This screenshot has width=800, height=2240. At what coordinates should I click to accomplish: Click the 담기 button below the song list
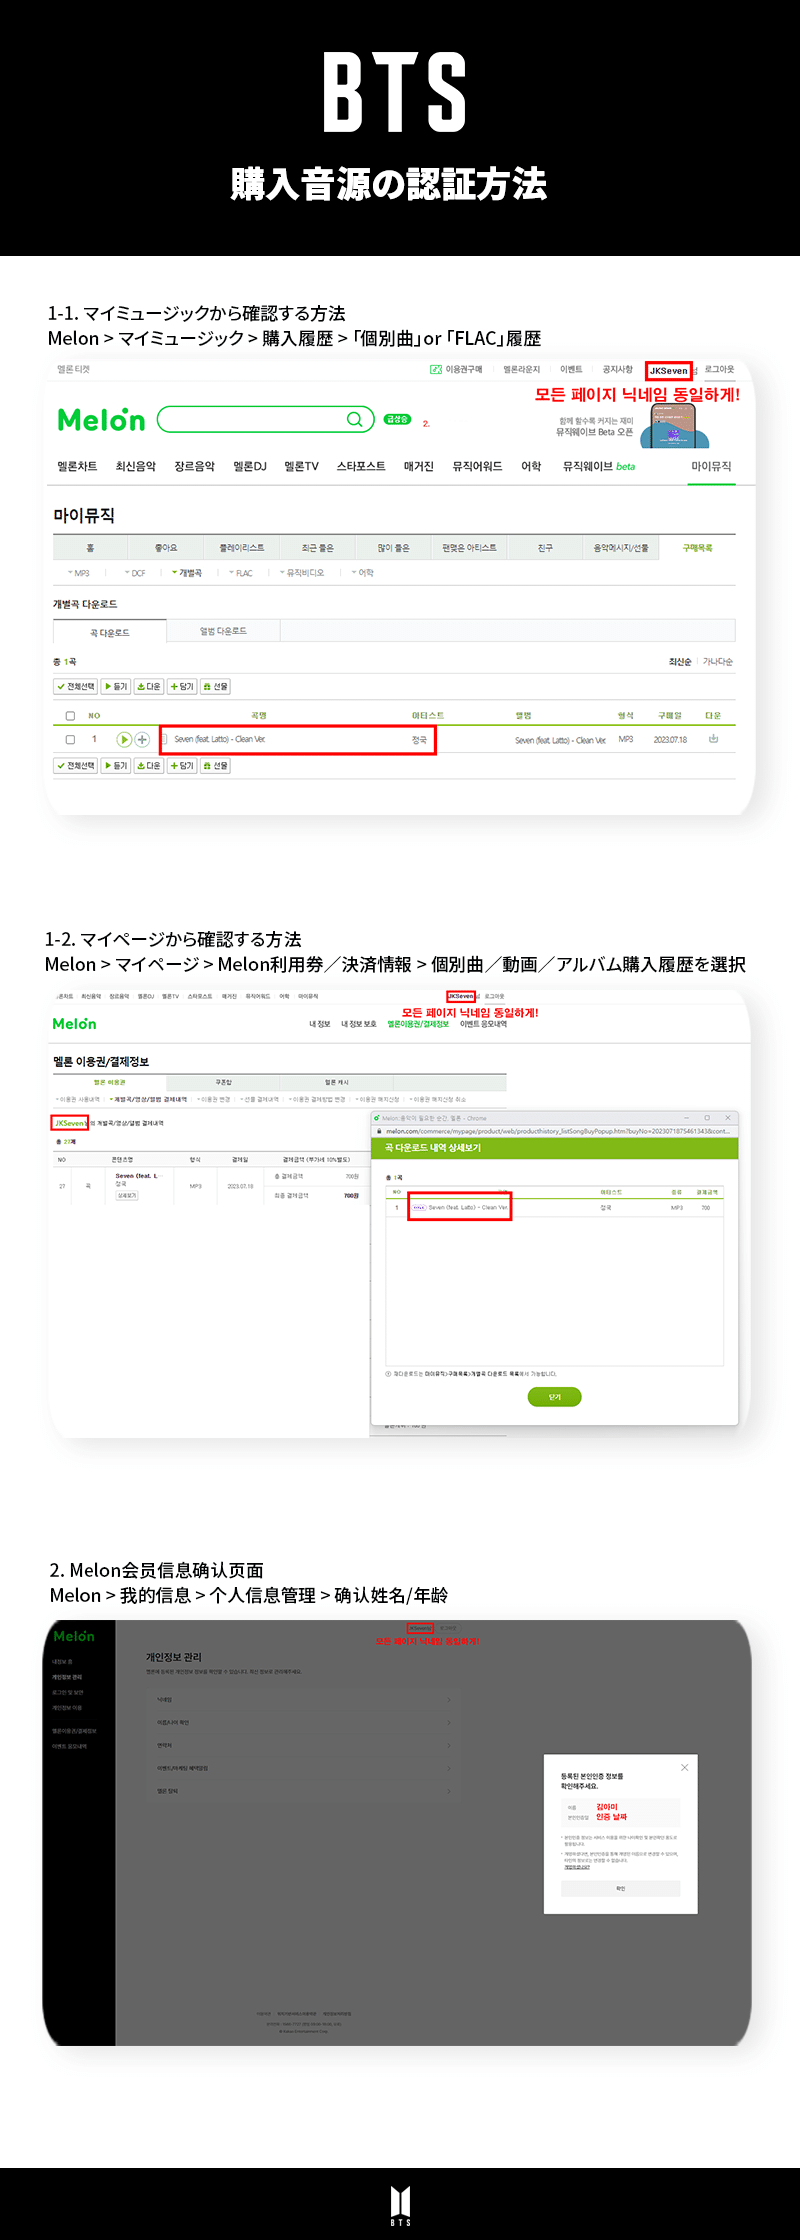coord(182,766)
